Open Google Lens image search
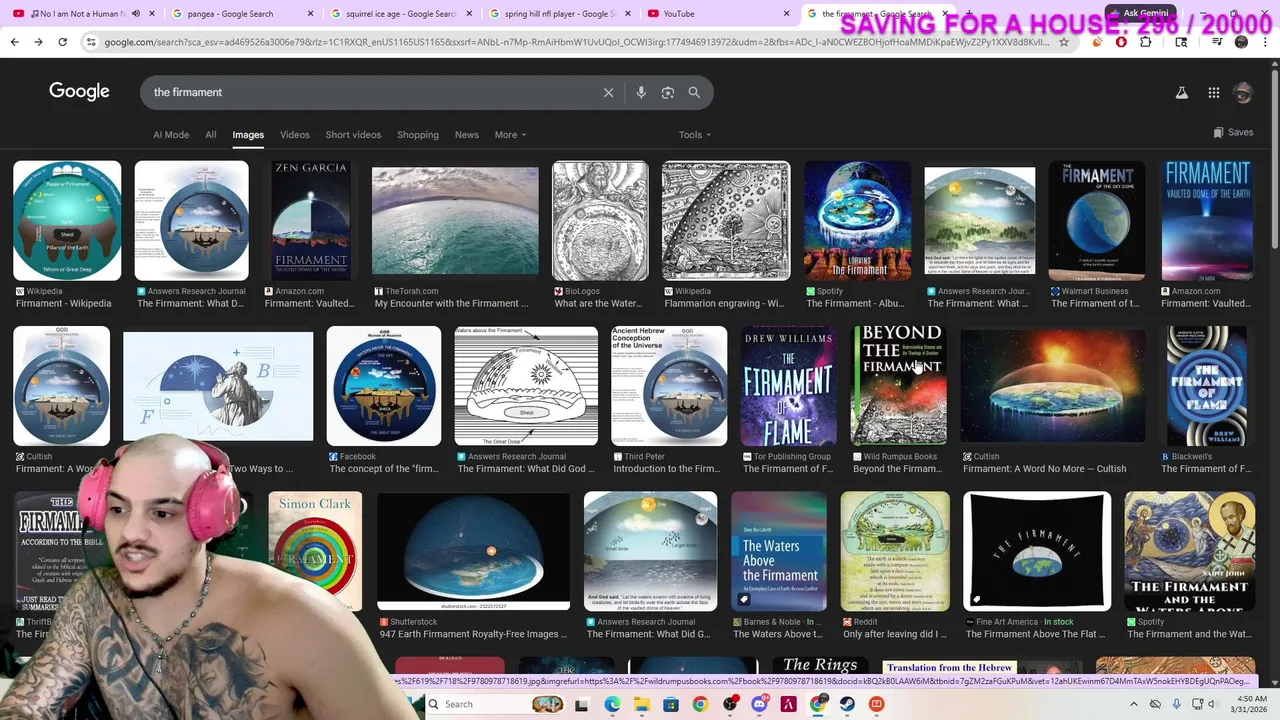The image size is (1280, 720). click(668, 92)
